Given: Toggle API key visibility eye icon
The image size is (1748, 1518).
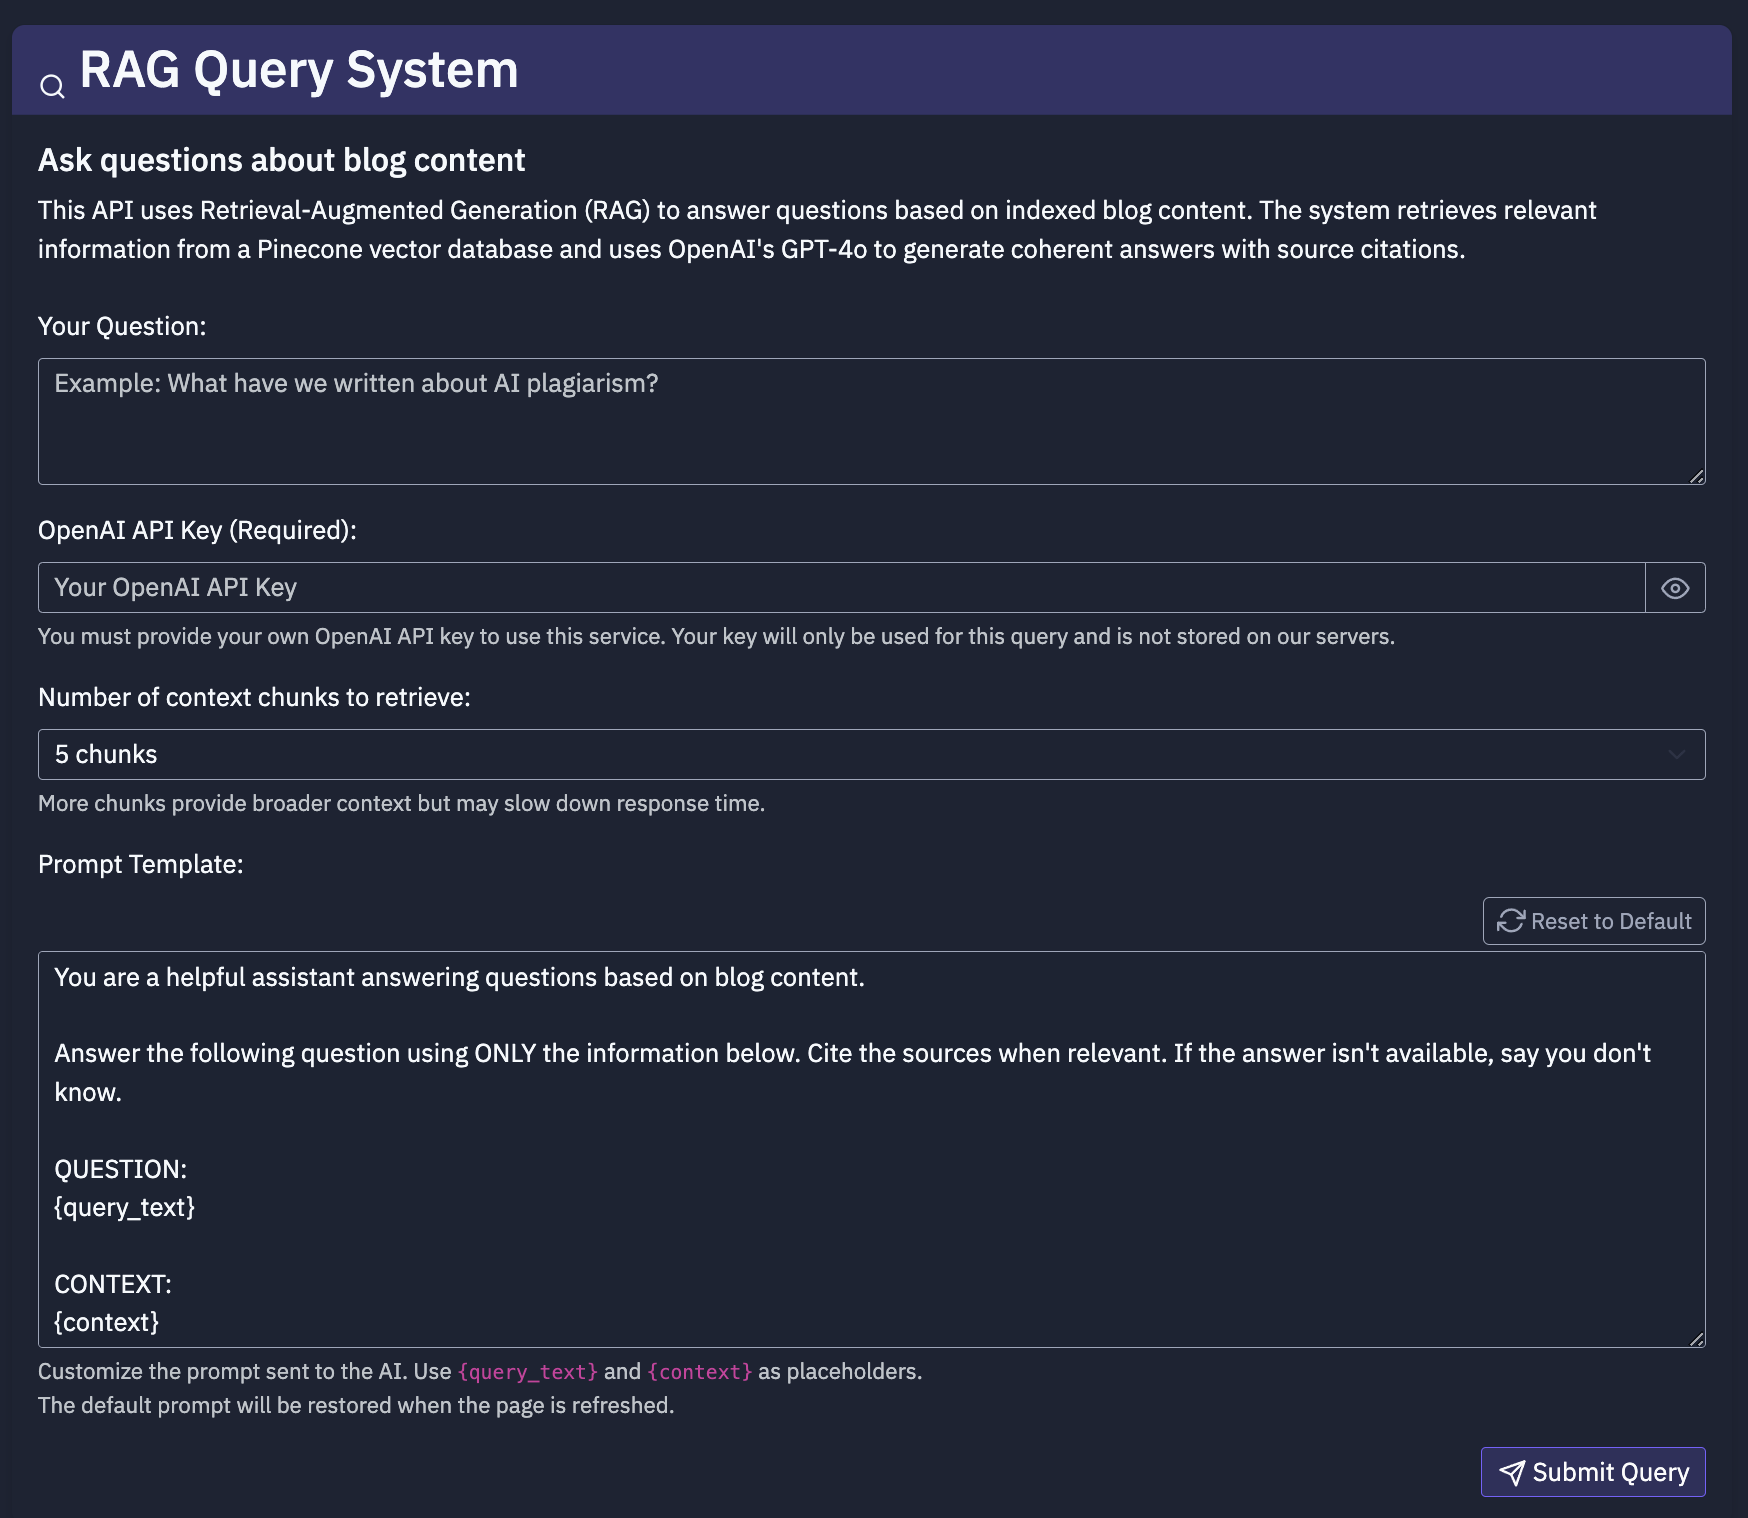Looking at the screenshot, I should pos(1675,588).
